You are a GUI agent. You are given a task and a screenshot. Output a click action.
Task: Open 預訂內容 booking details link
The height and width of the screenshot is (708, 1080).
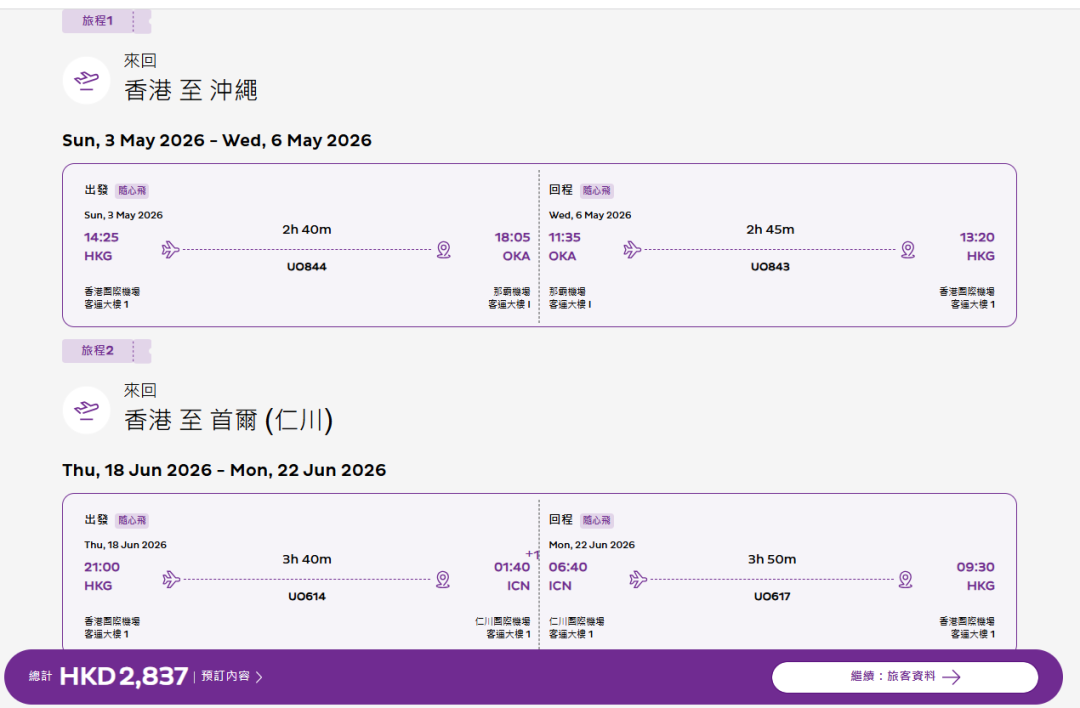[x=231, y=676]
